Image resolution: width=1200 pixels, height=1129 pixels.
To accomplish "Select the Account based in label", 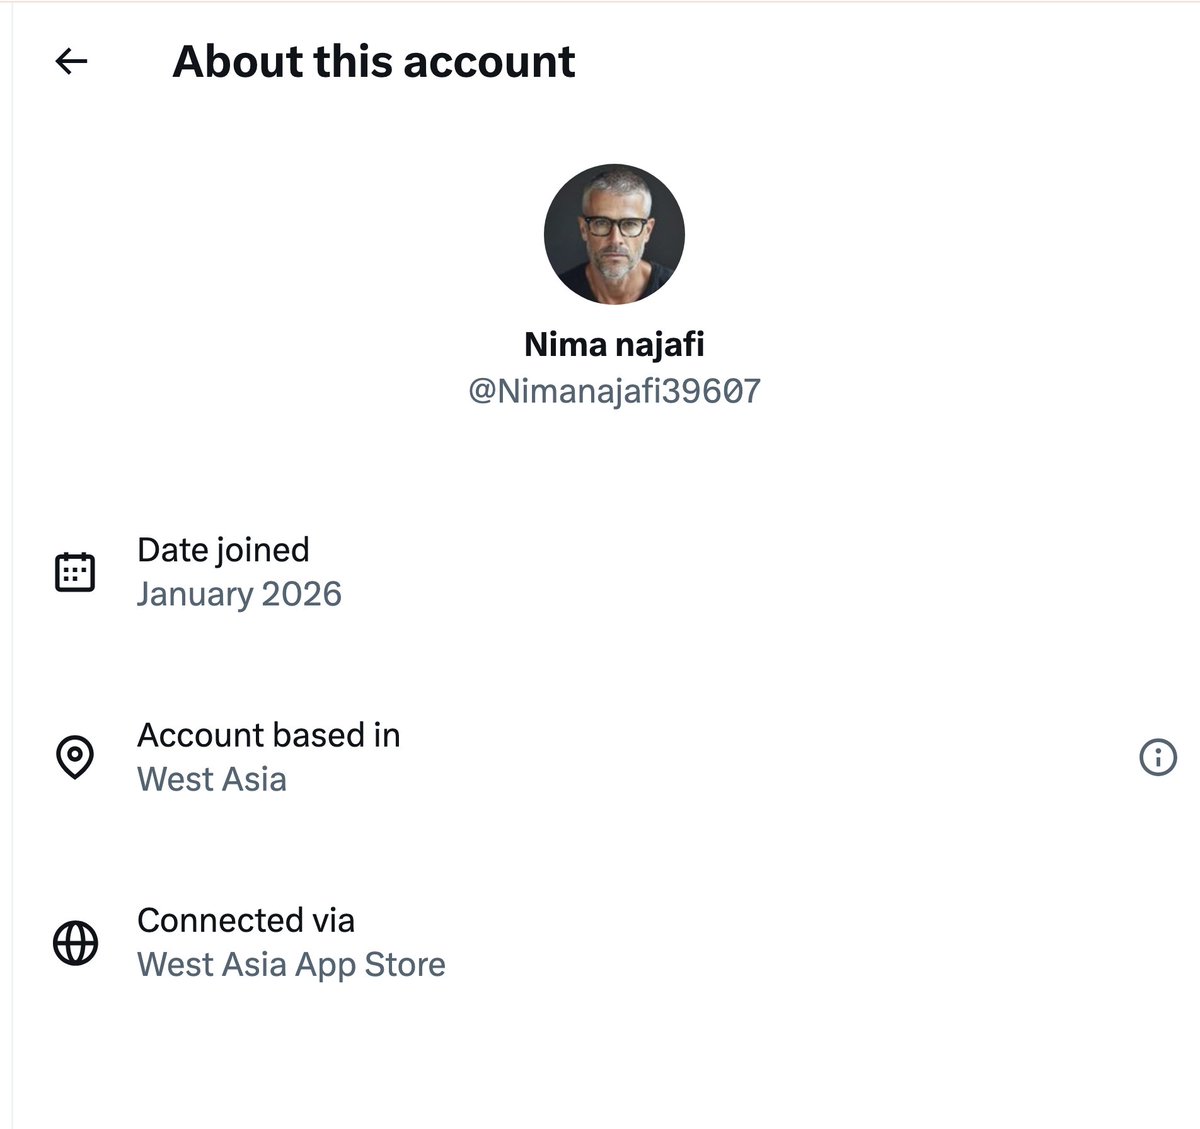I will click(268, 735).
